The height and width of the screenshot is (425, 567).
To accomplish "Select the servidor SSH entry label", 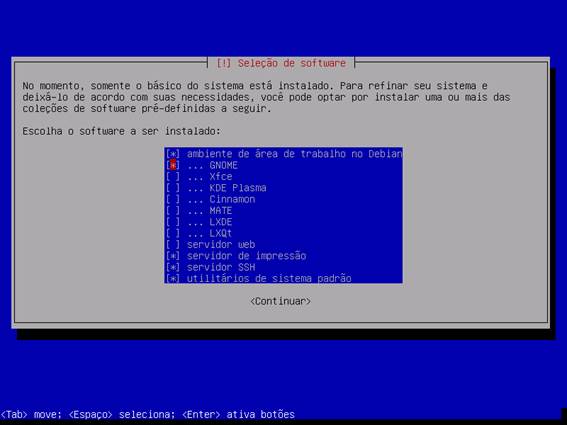I will 221,267.
